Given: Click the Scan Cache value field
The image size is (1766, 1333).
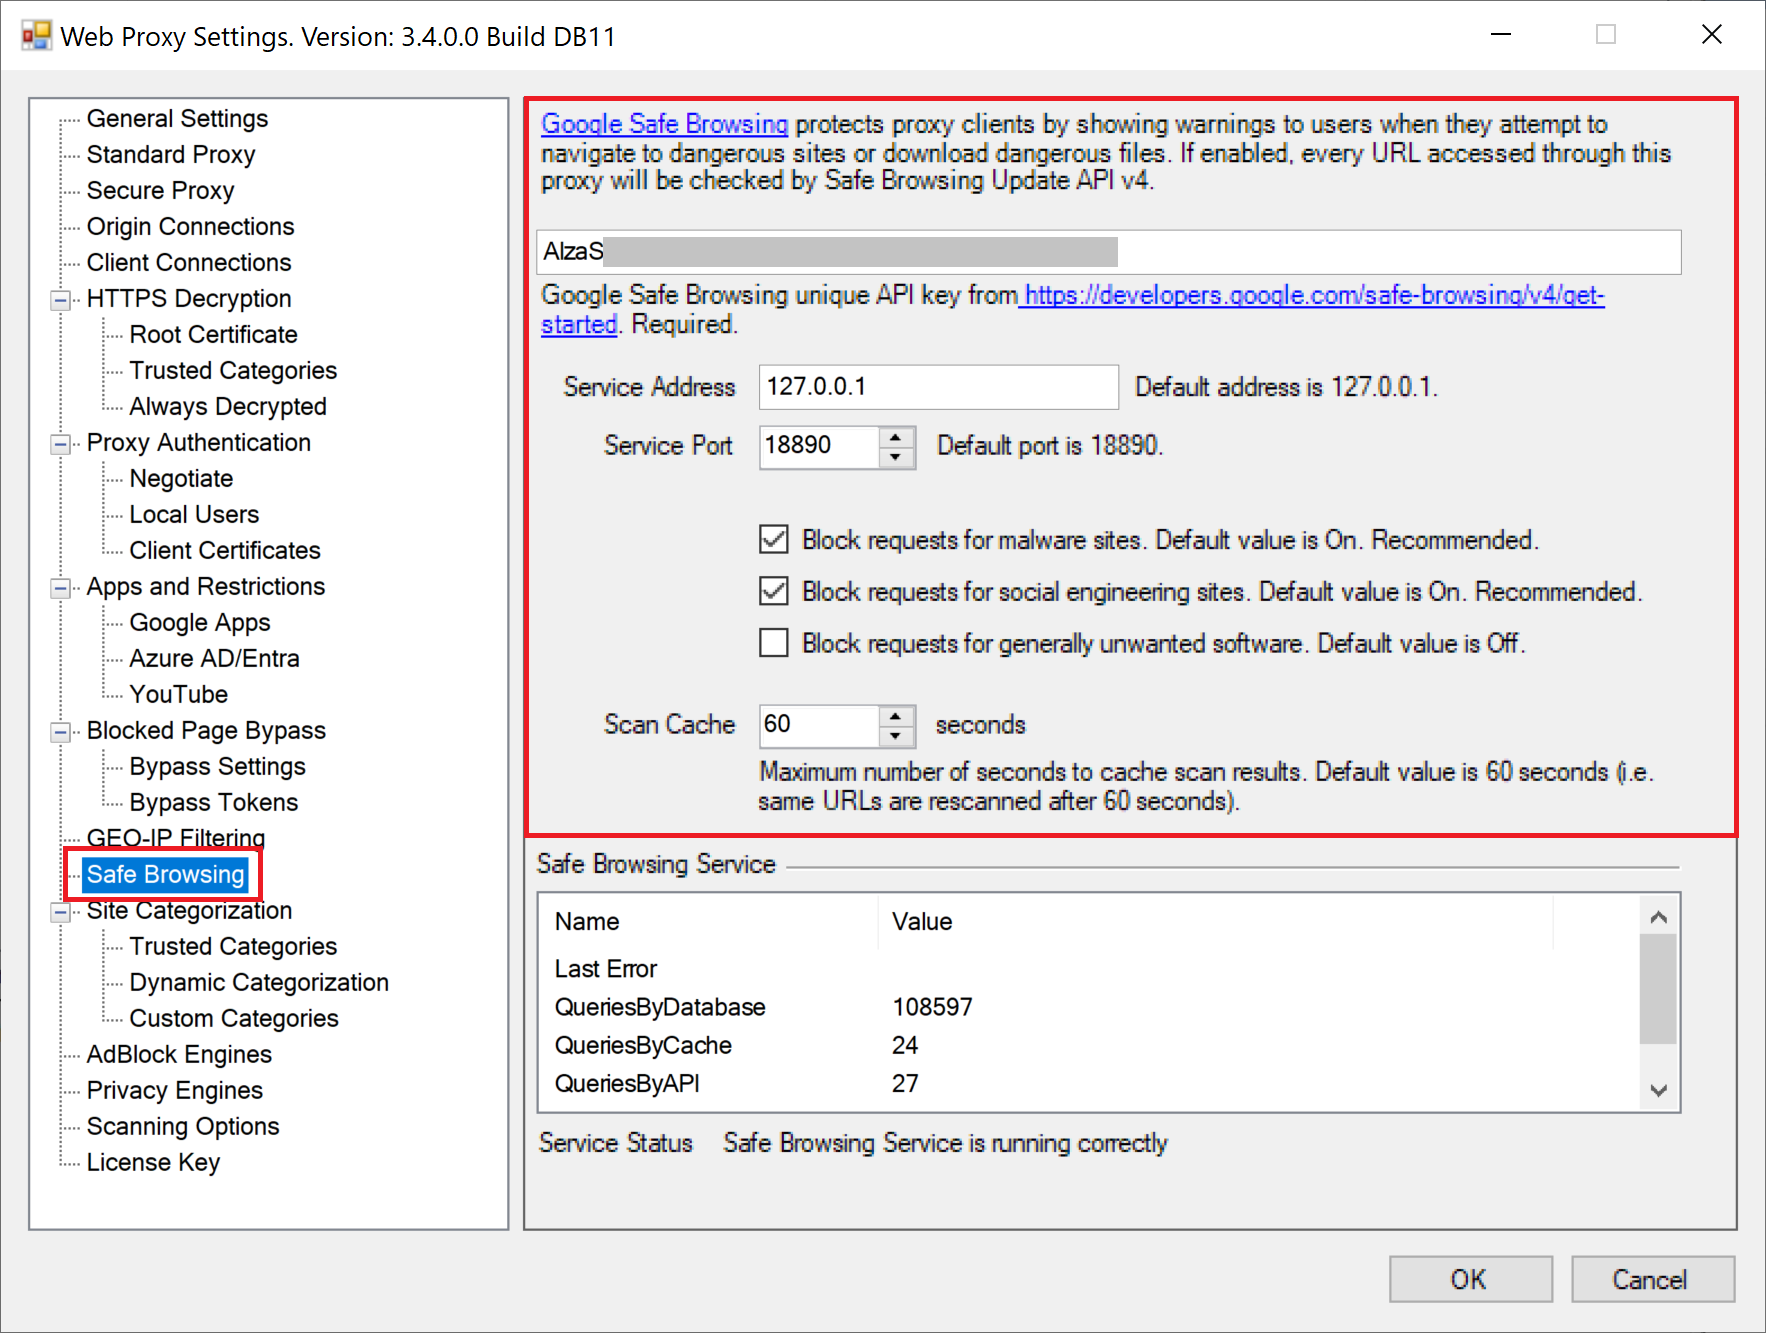Looking at the screenshot, I should (820, 725).
